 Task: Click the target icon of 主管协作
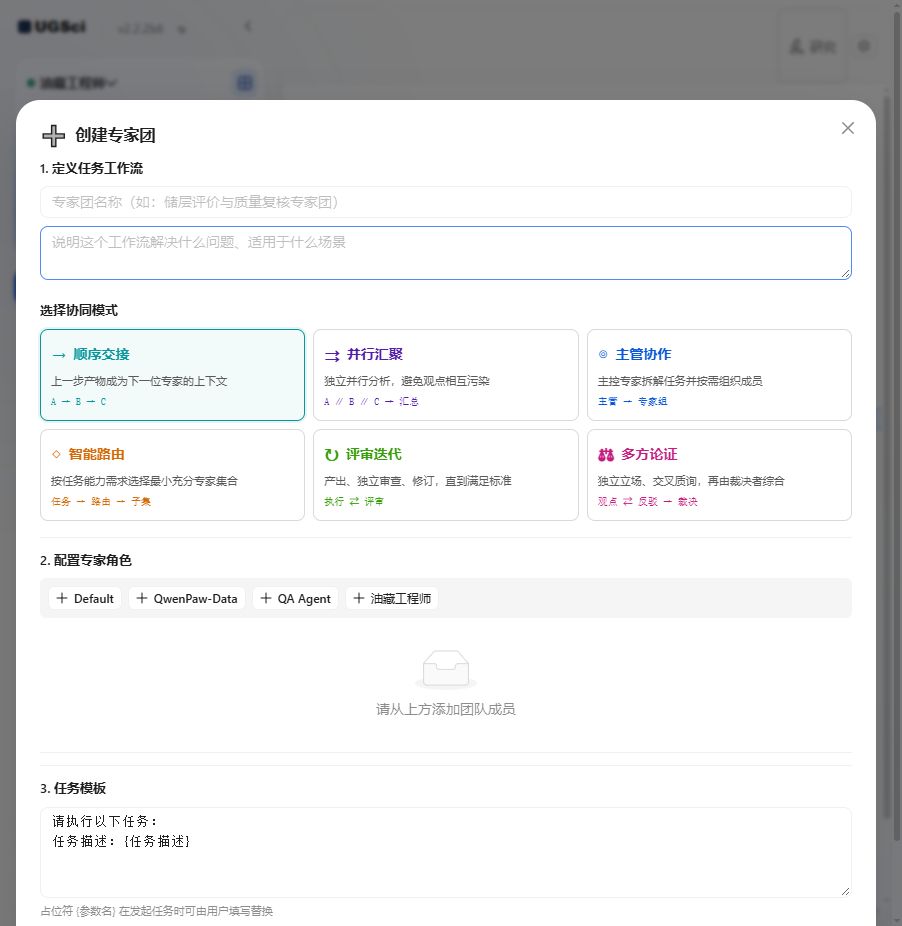click(603, 354)
